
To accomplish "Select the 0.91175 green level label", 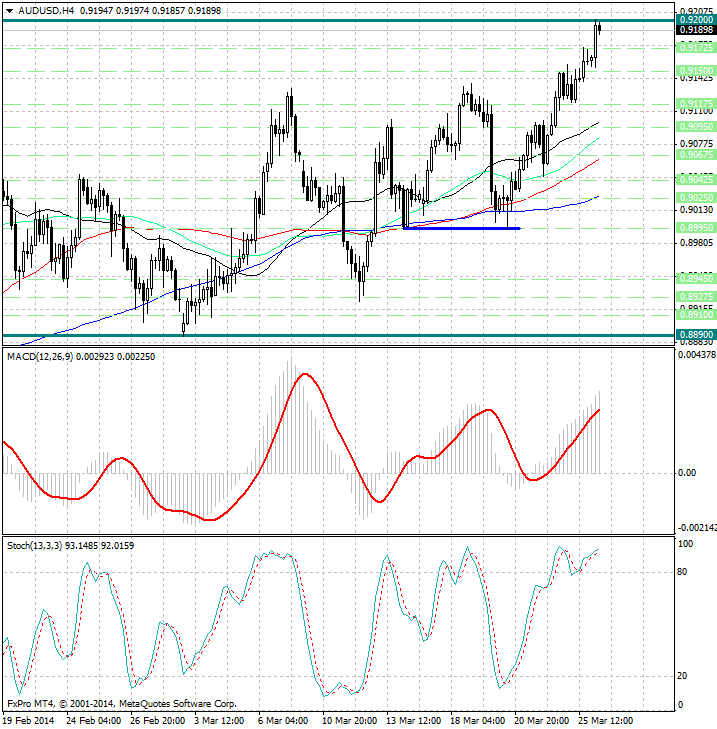I will (x=696, y=104).
